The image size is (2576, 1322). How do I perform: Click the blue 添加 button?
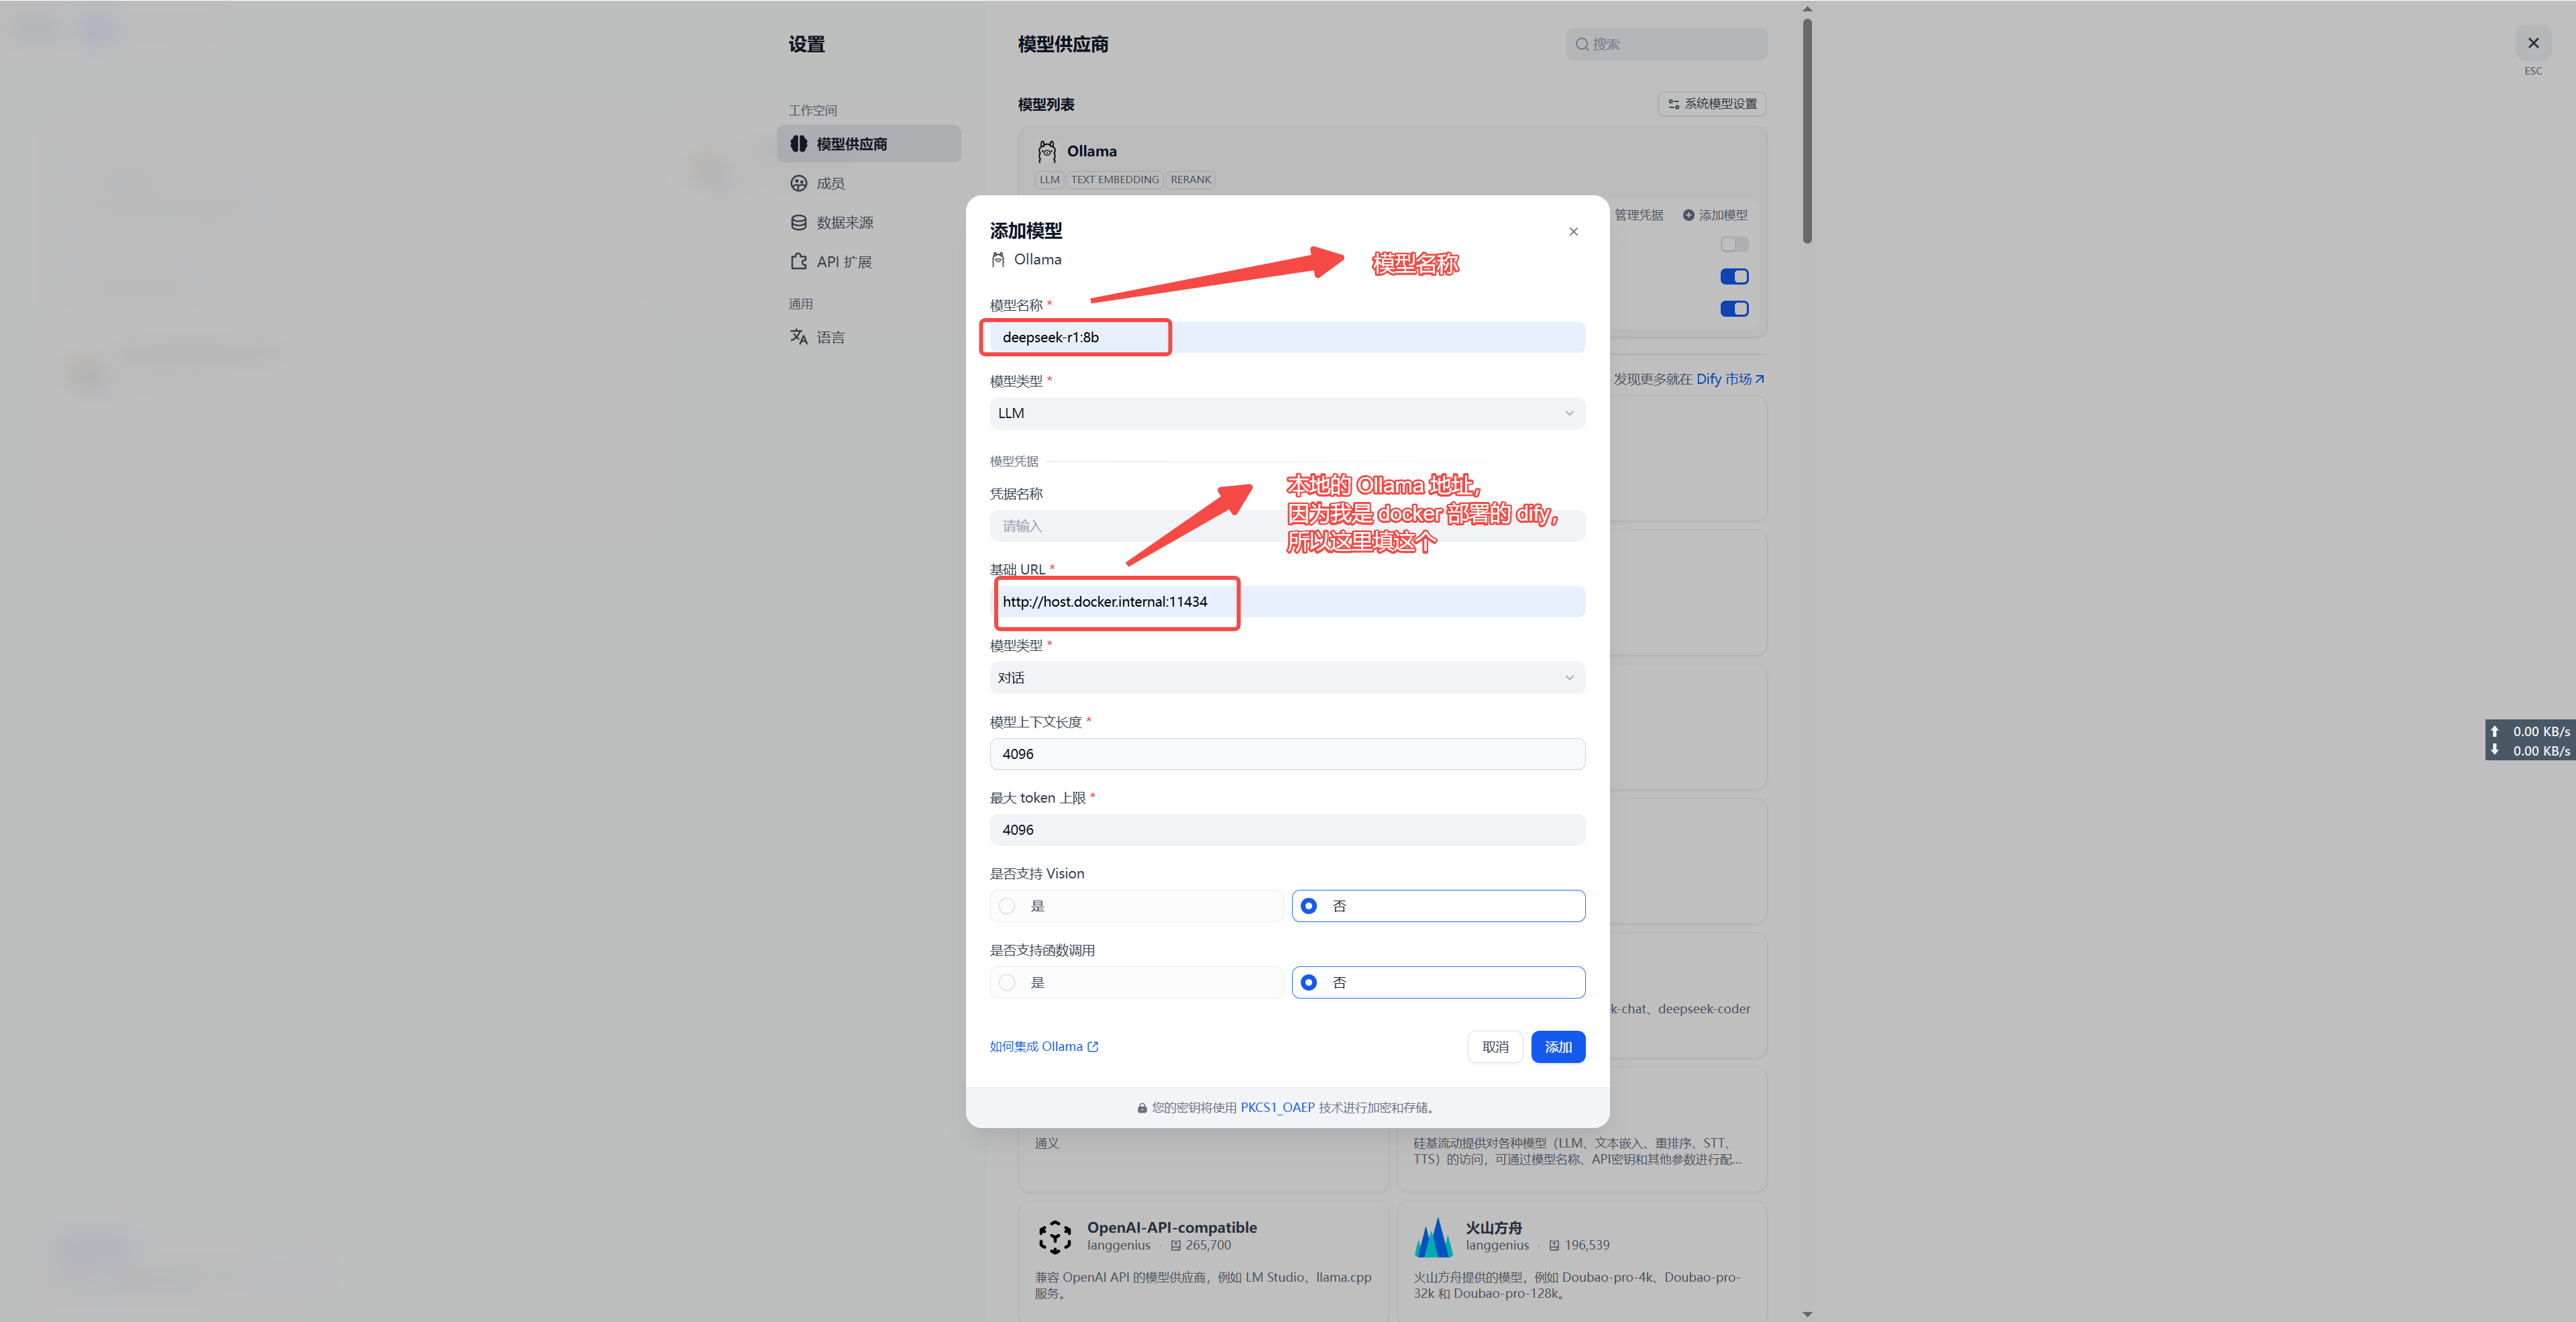tap(1557, 1047)
